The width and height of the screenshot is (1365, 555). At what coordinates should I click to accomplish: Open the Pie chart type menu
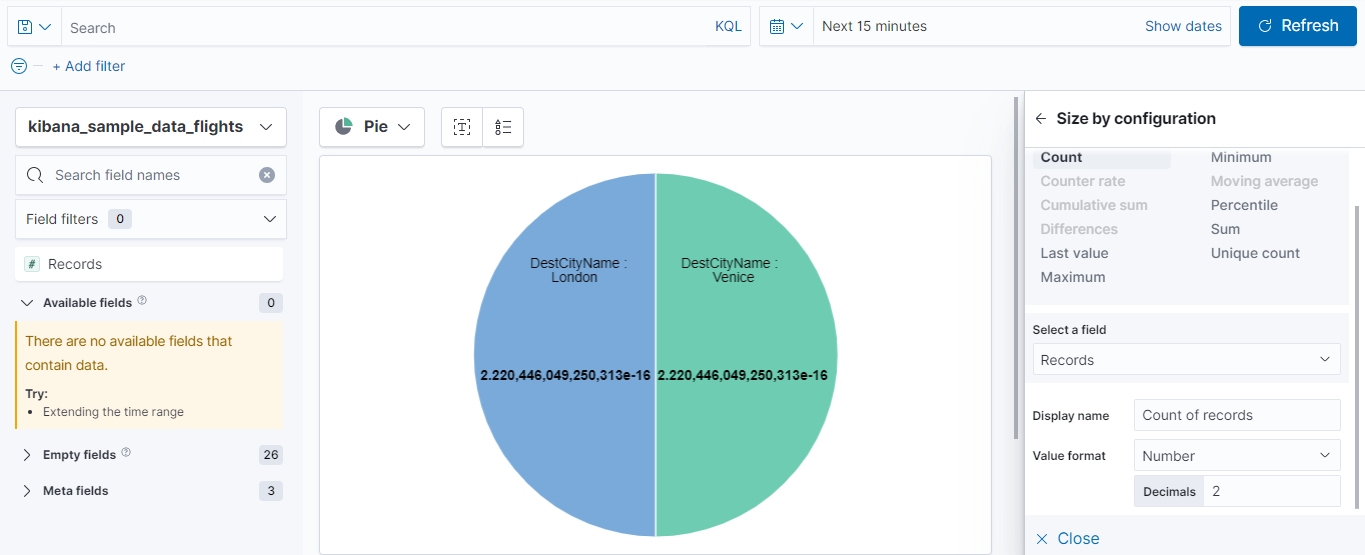(x=372, y=127)
